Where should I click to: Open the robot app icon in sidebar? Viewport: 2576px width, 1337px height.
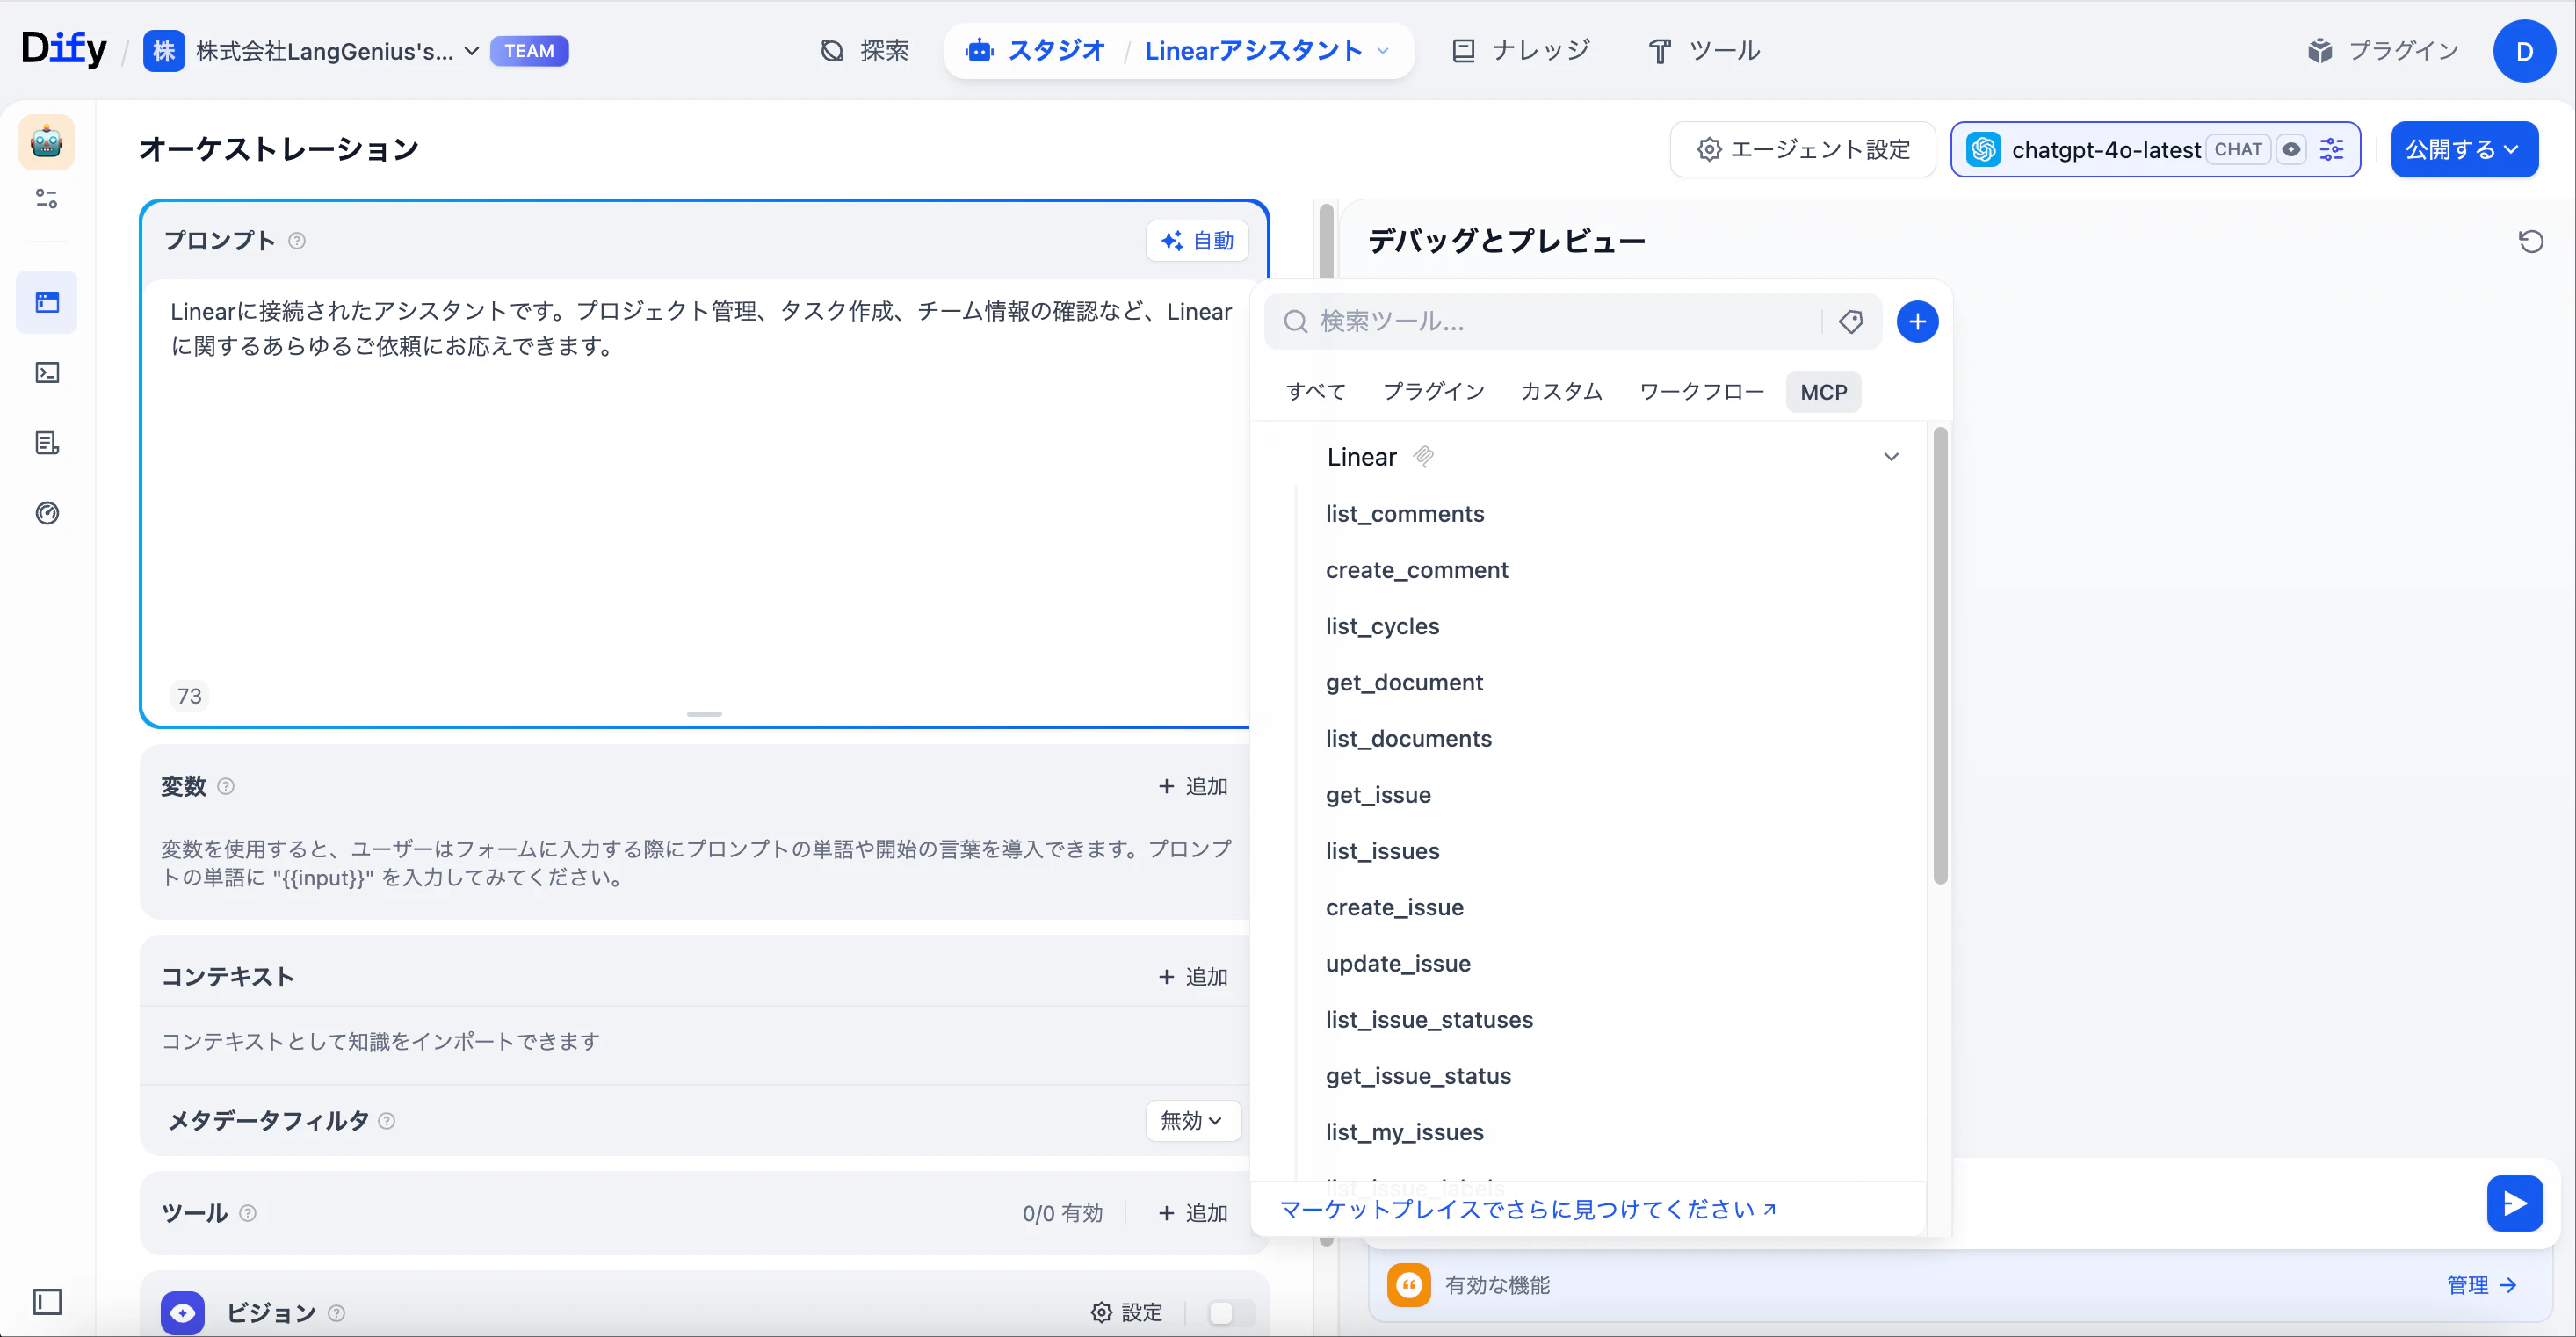point(47,142)
